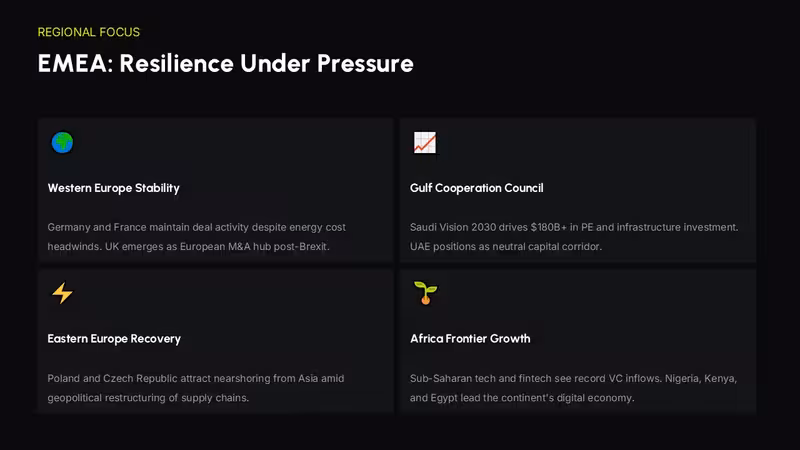This screenshot has height=450, width=800.
Task: Click the Poland and Czech Republic paragraph
Action: (x=196, y=388)
